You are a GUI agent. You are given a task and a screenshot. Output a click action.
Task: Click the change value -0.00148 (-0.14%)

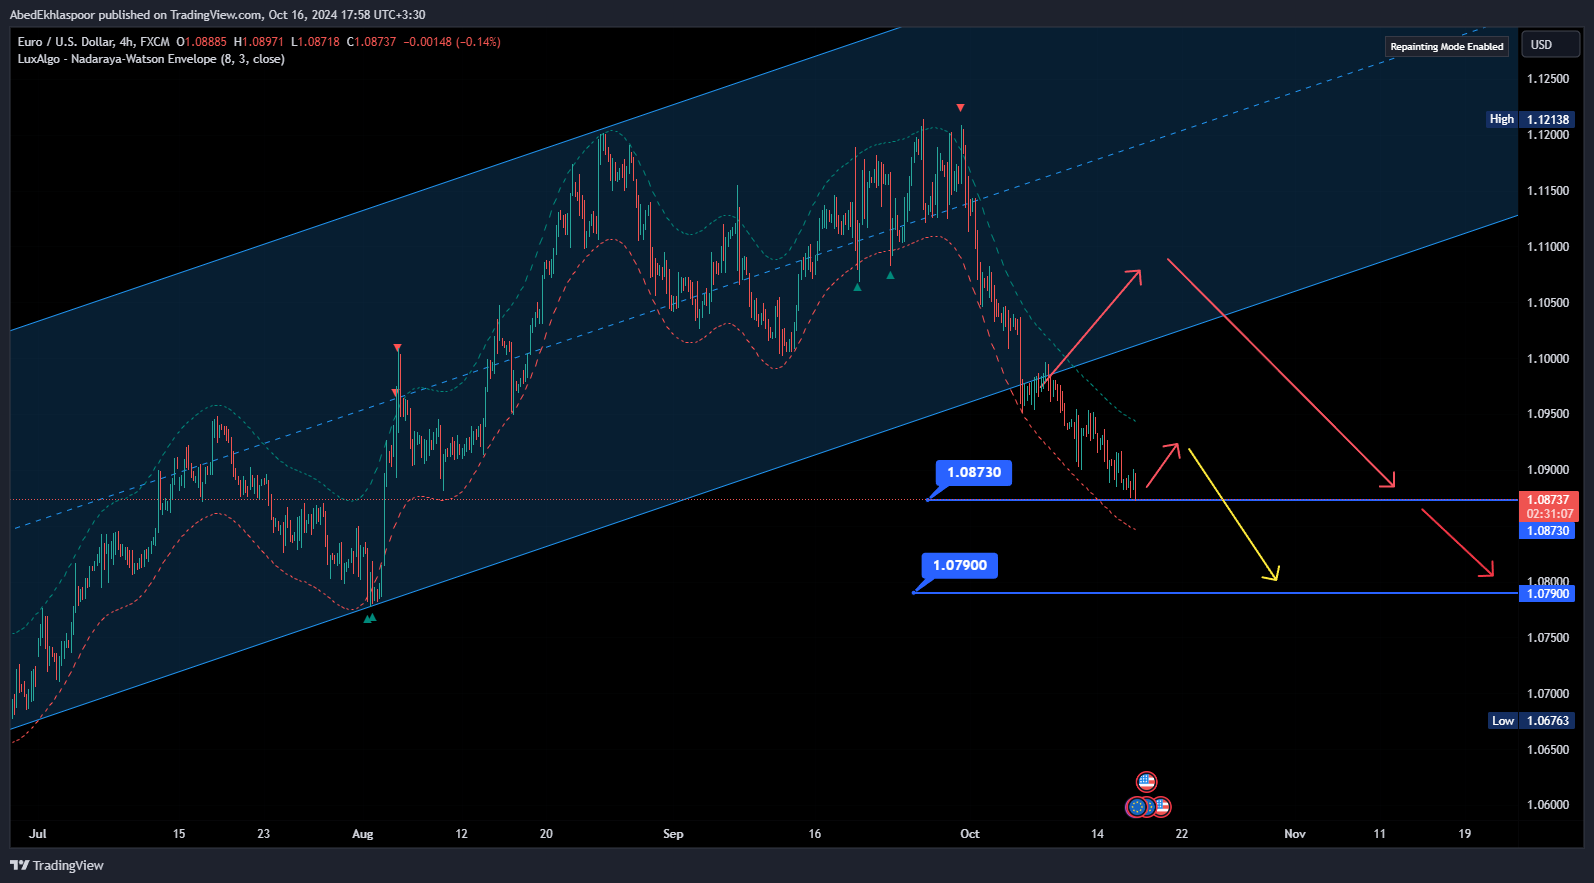[452, 42]
